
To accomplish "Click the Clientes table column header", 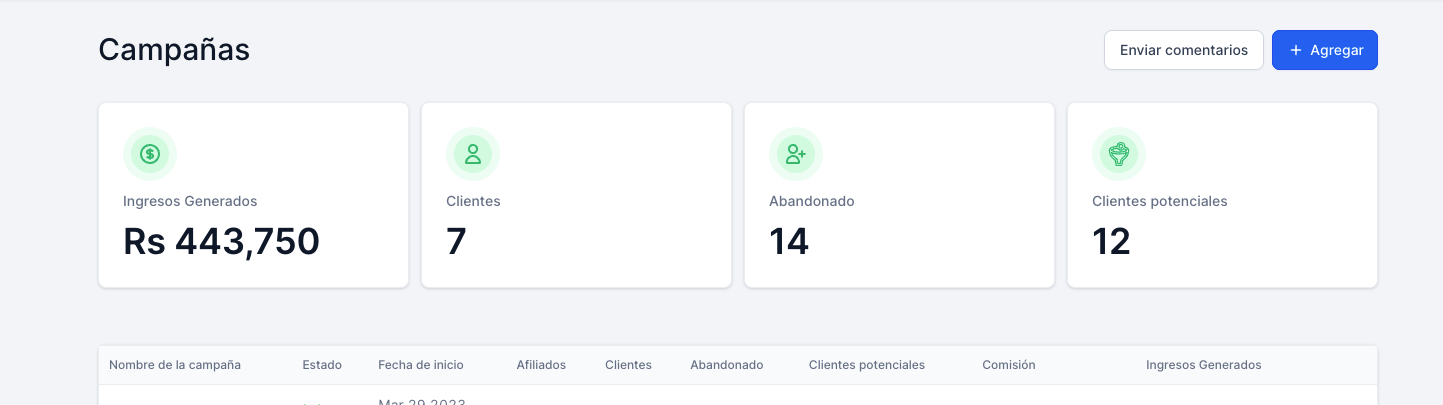I will coord(628,365).
